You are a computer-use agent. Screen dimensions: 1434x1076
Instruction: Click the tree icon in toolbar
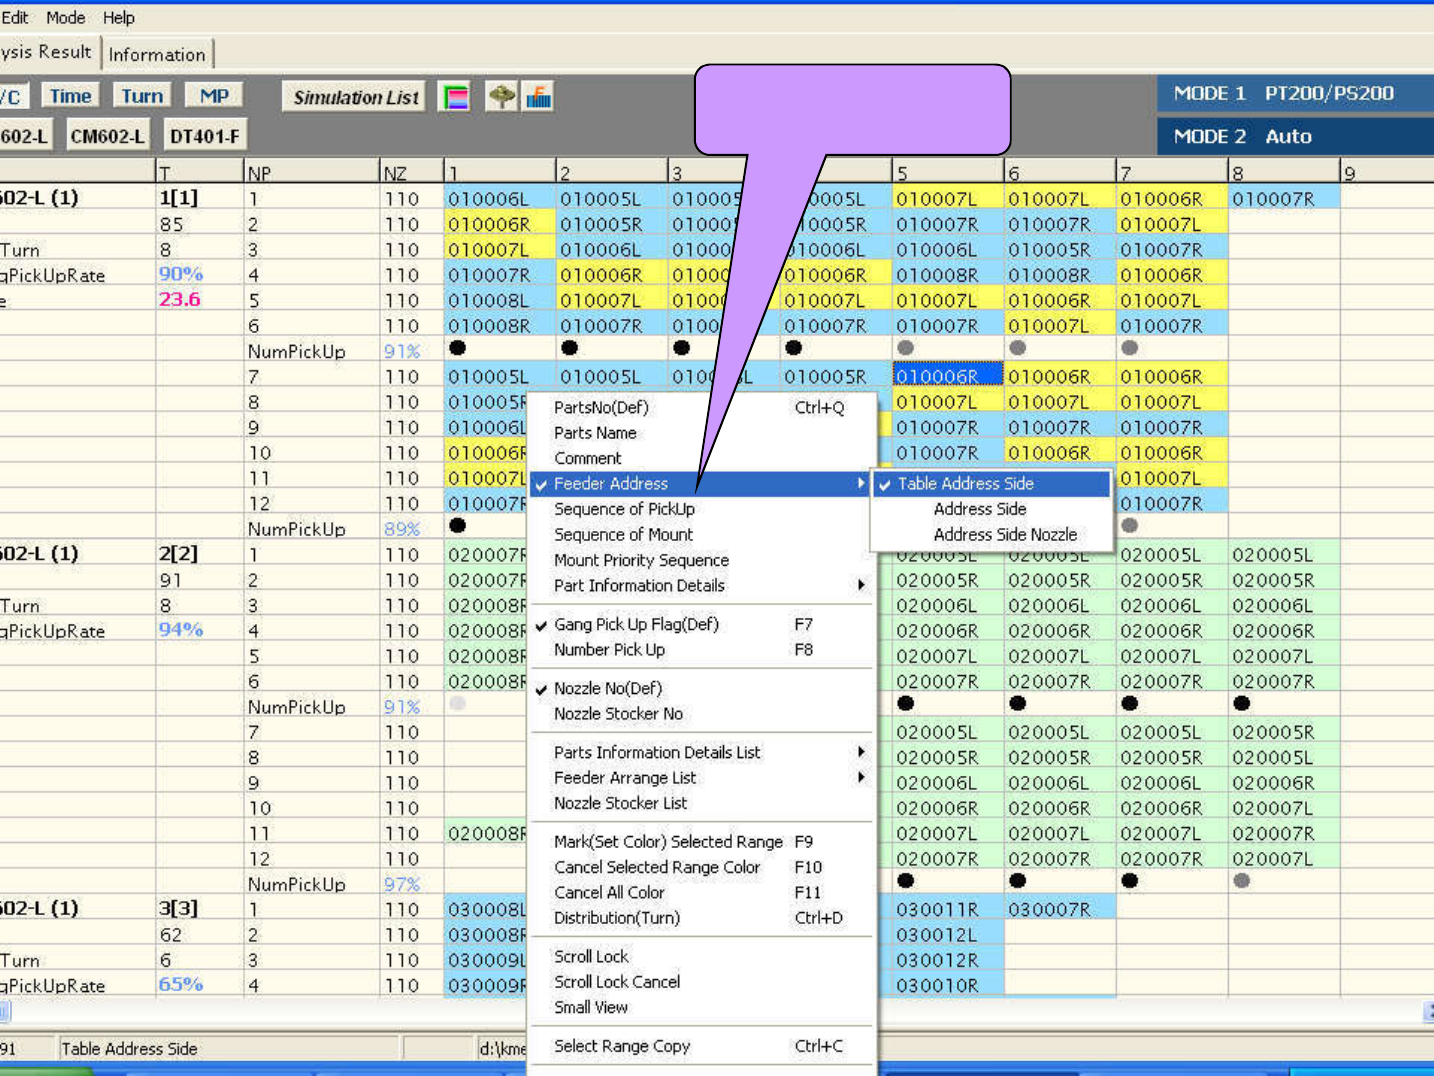501,97
